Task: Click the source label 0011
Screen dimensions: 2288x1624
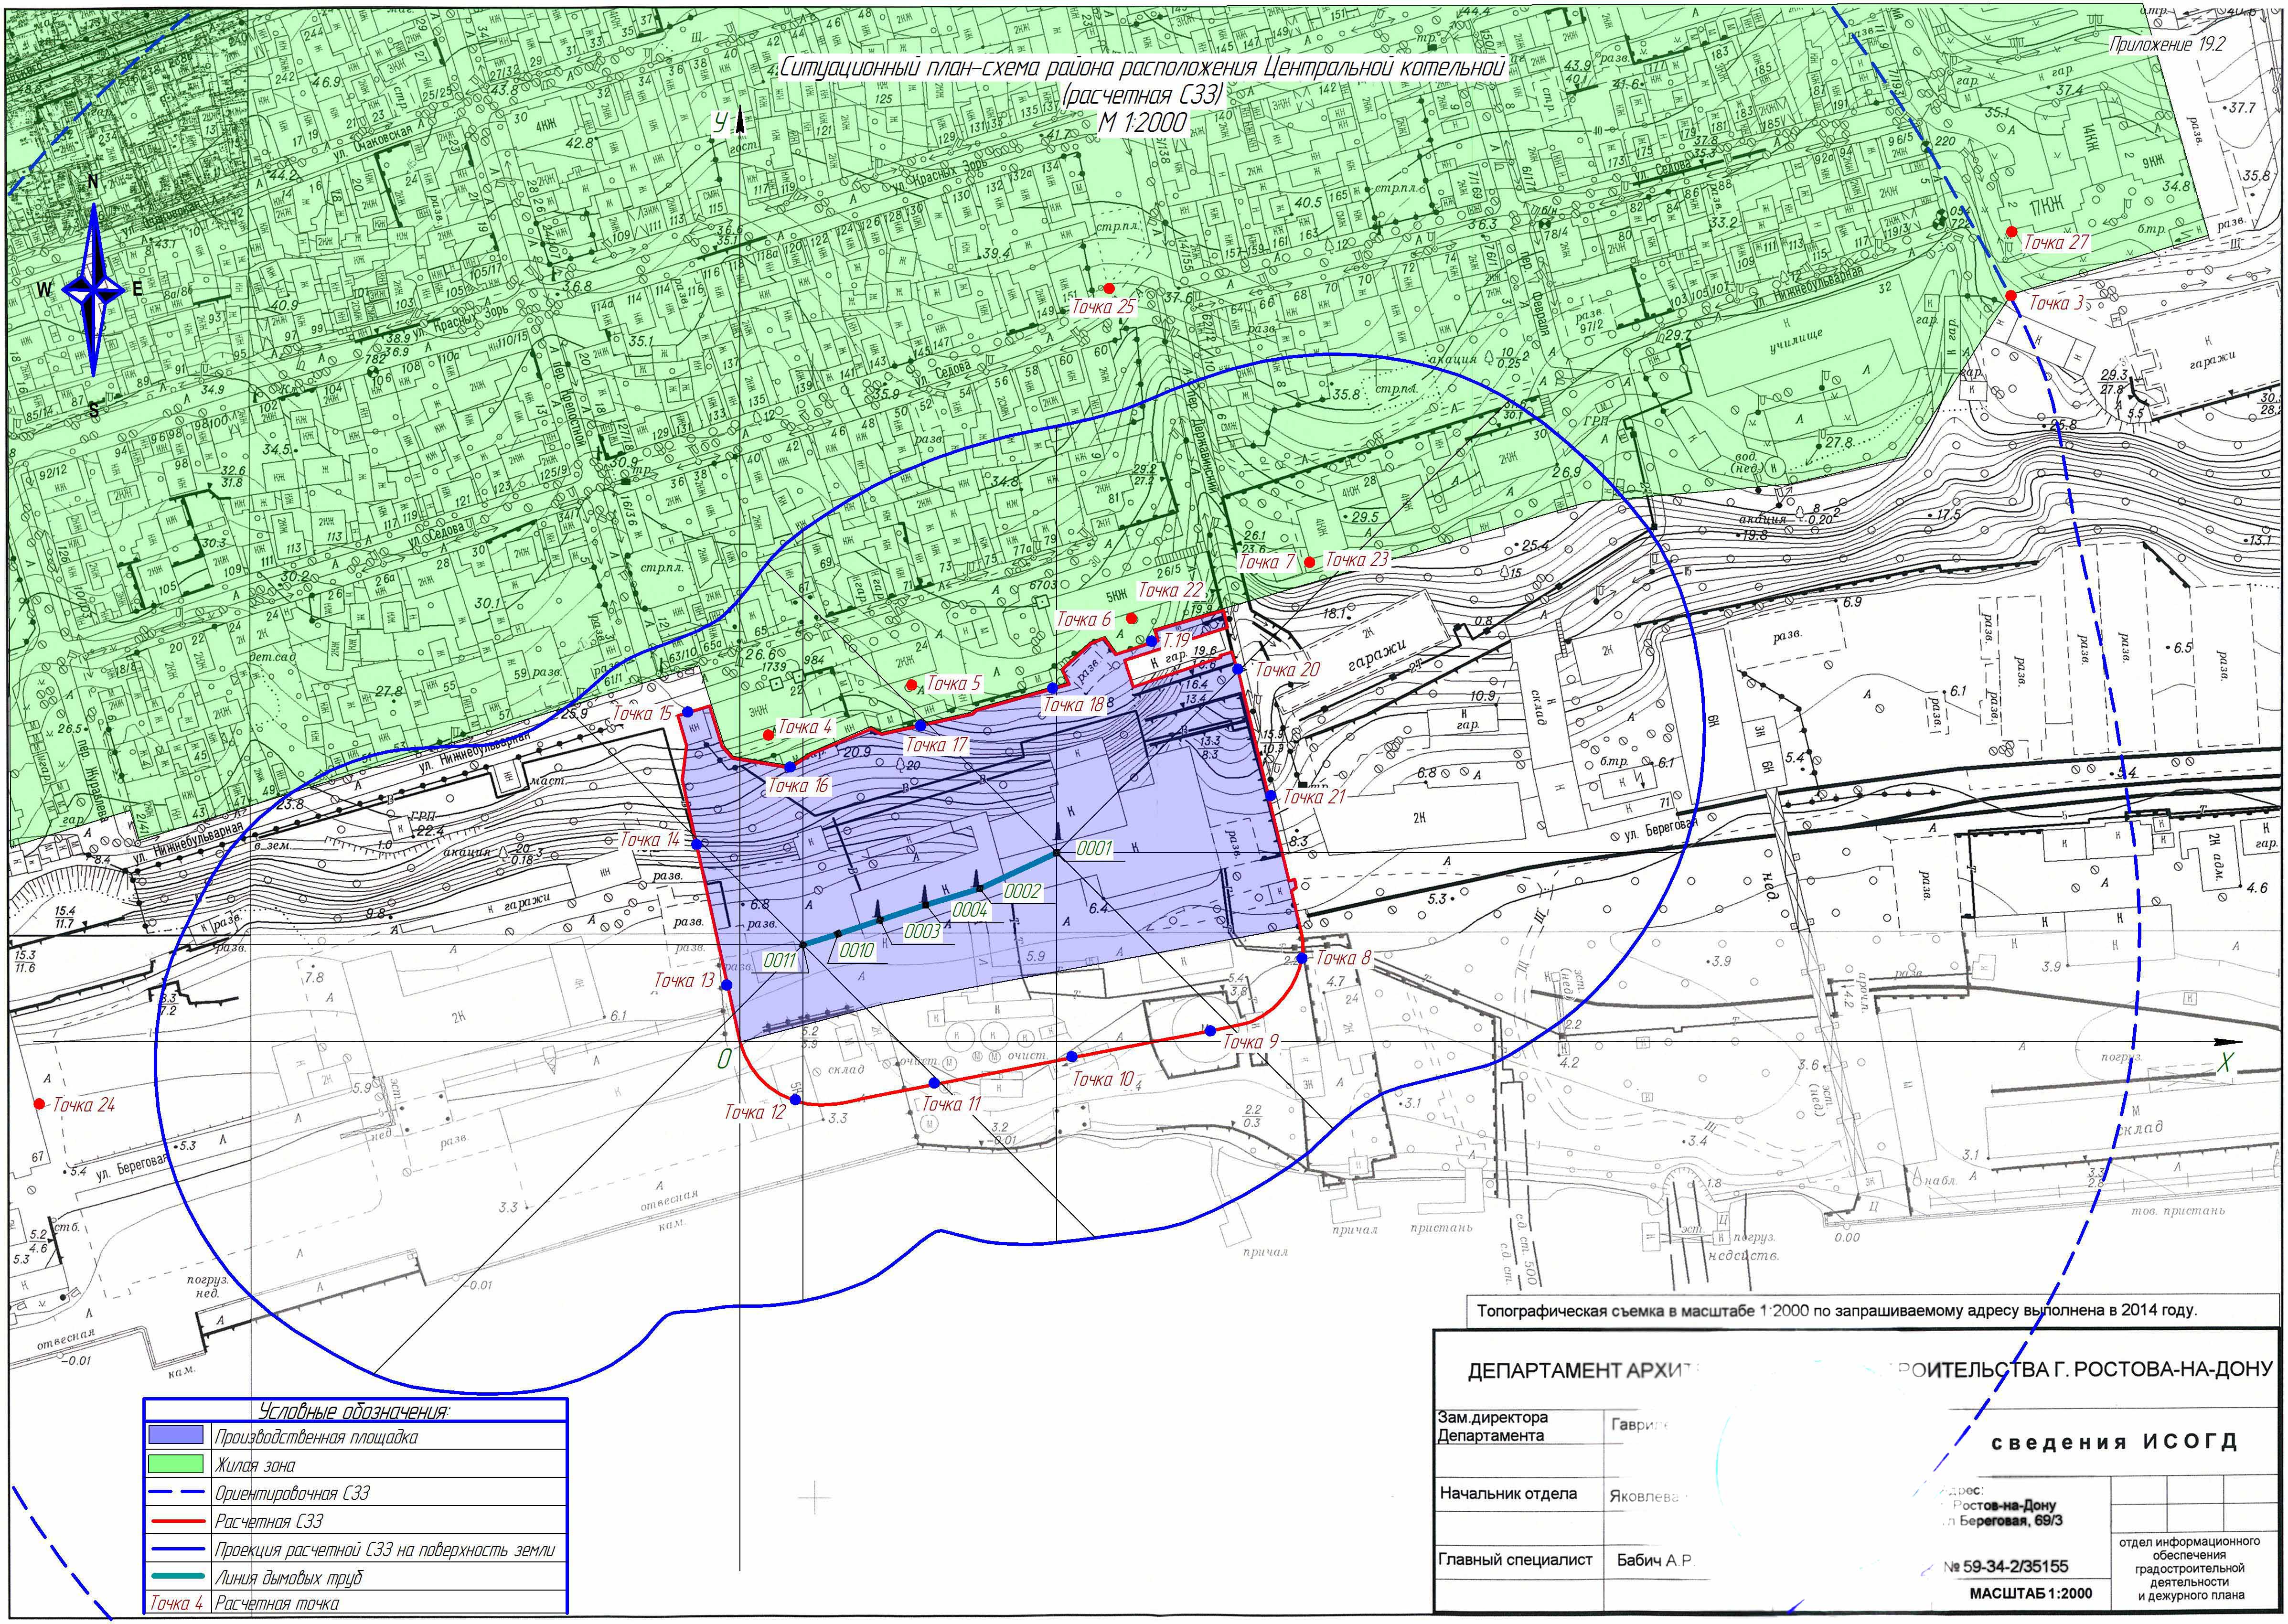Action: (780, 961)
